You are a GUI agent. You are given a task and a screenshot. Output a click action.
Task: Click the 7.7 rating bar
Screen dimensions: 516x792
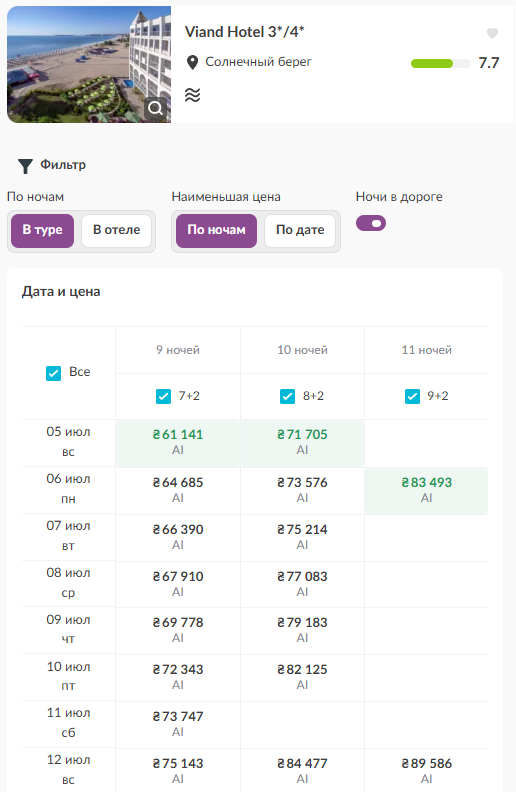click(440, 63)
